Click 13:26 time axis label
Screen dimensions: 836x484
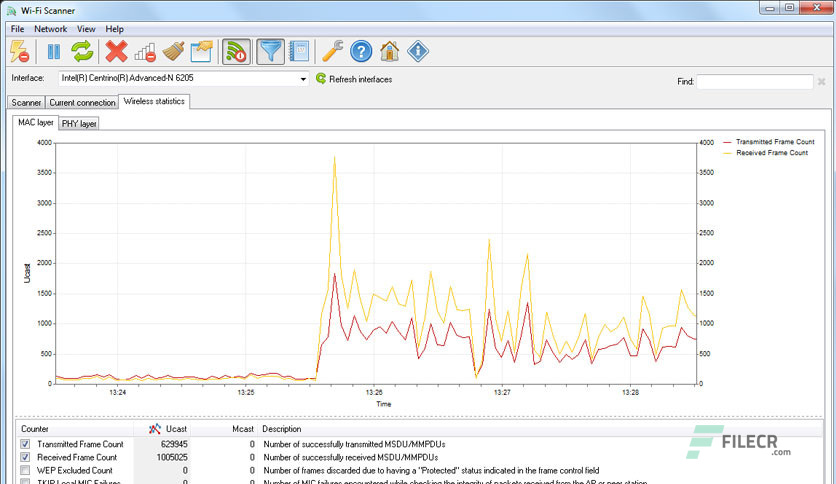coord(374,392)
